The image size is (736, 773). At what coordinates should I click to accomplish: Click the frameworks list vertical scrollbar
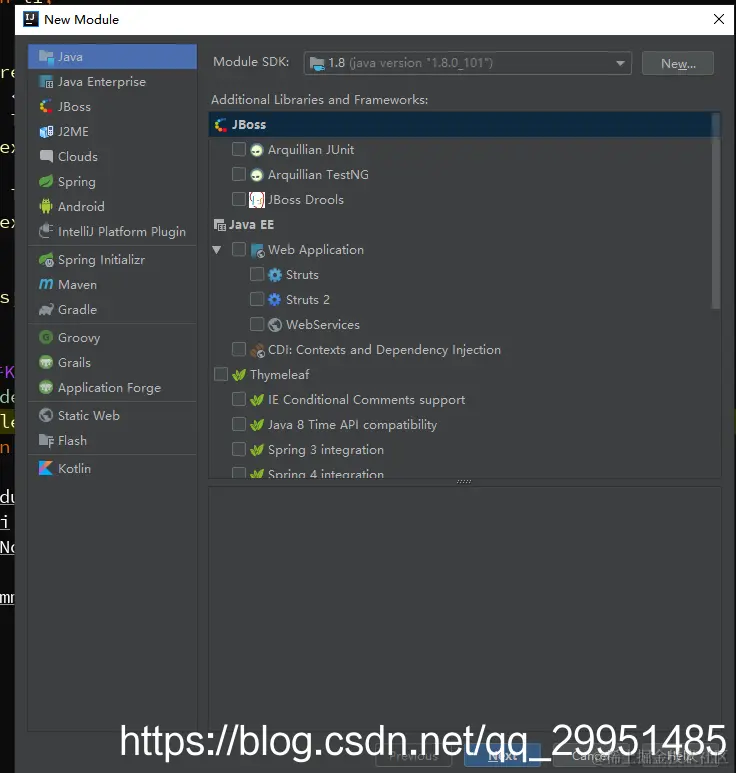point(716,211)
